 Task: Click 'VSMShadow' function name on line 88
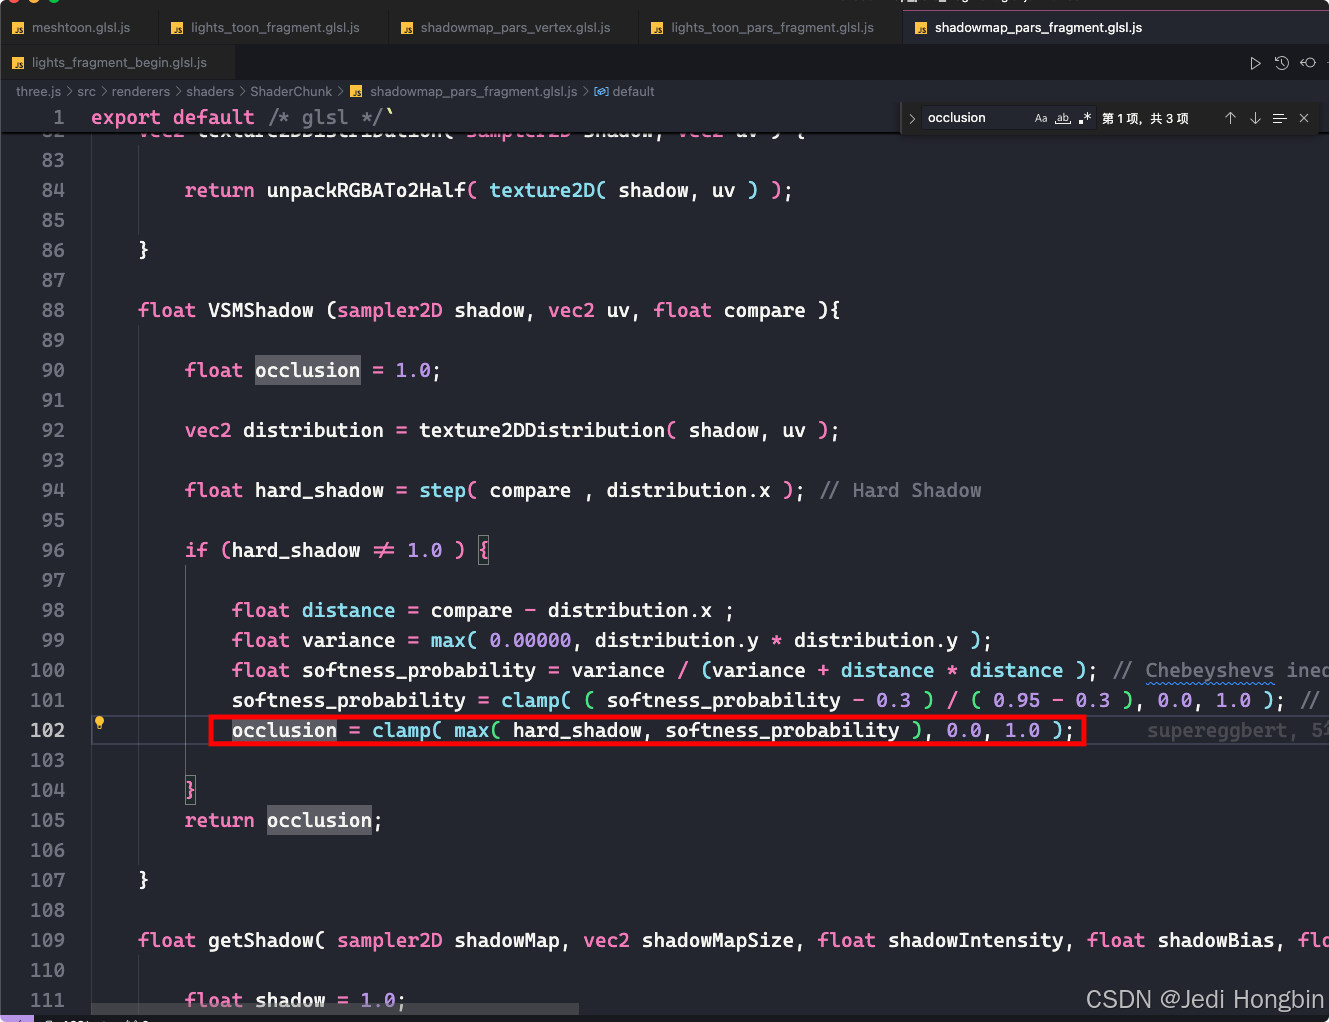click(x=261, y=310)
